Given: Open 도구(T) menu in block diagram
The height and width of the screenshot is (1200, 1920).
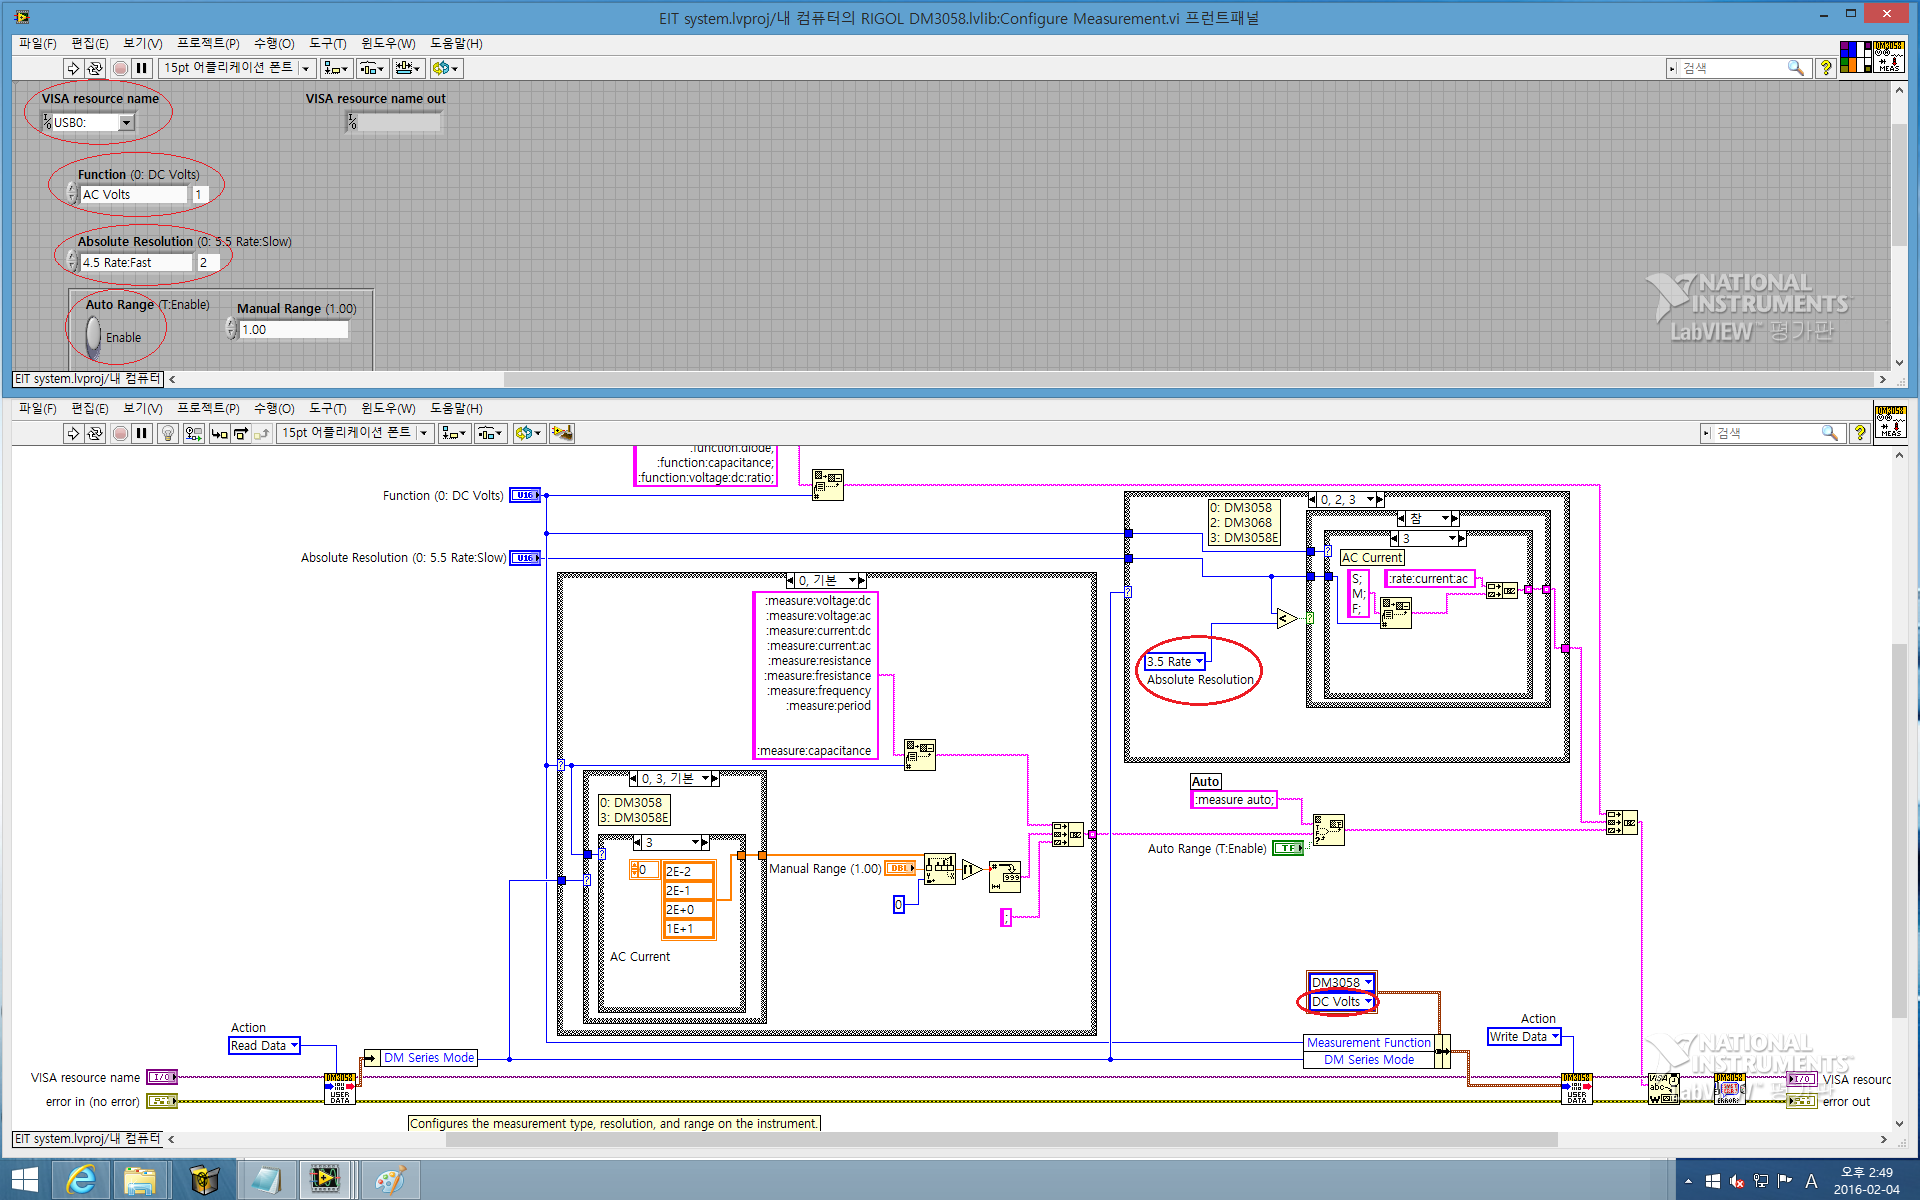Looking at the screenshot, I should point(328,408).
